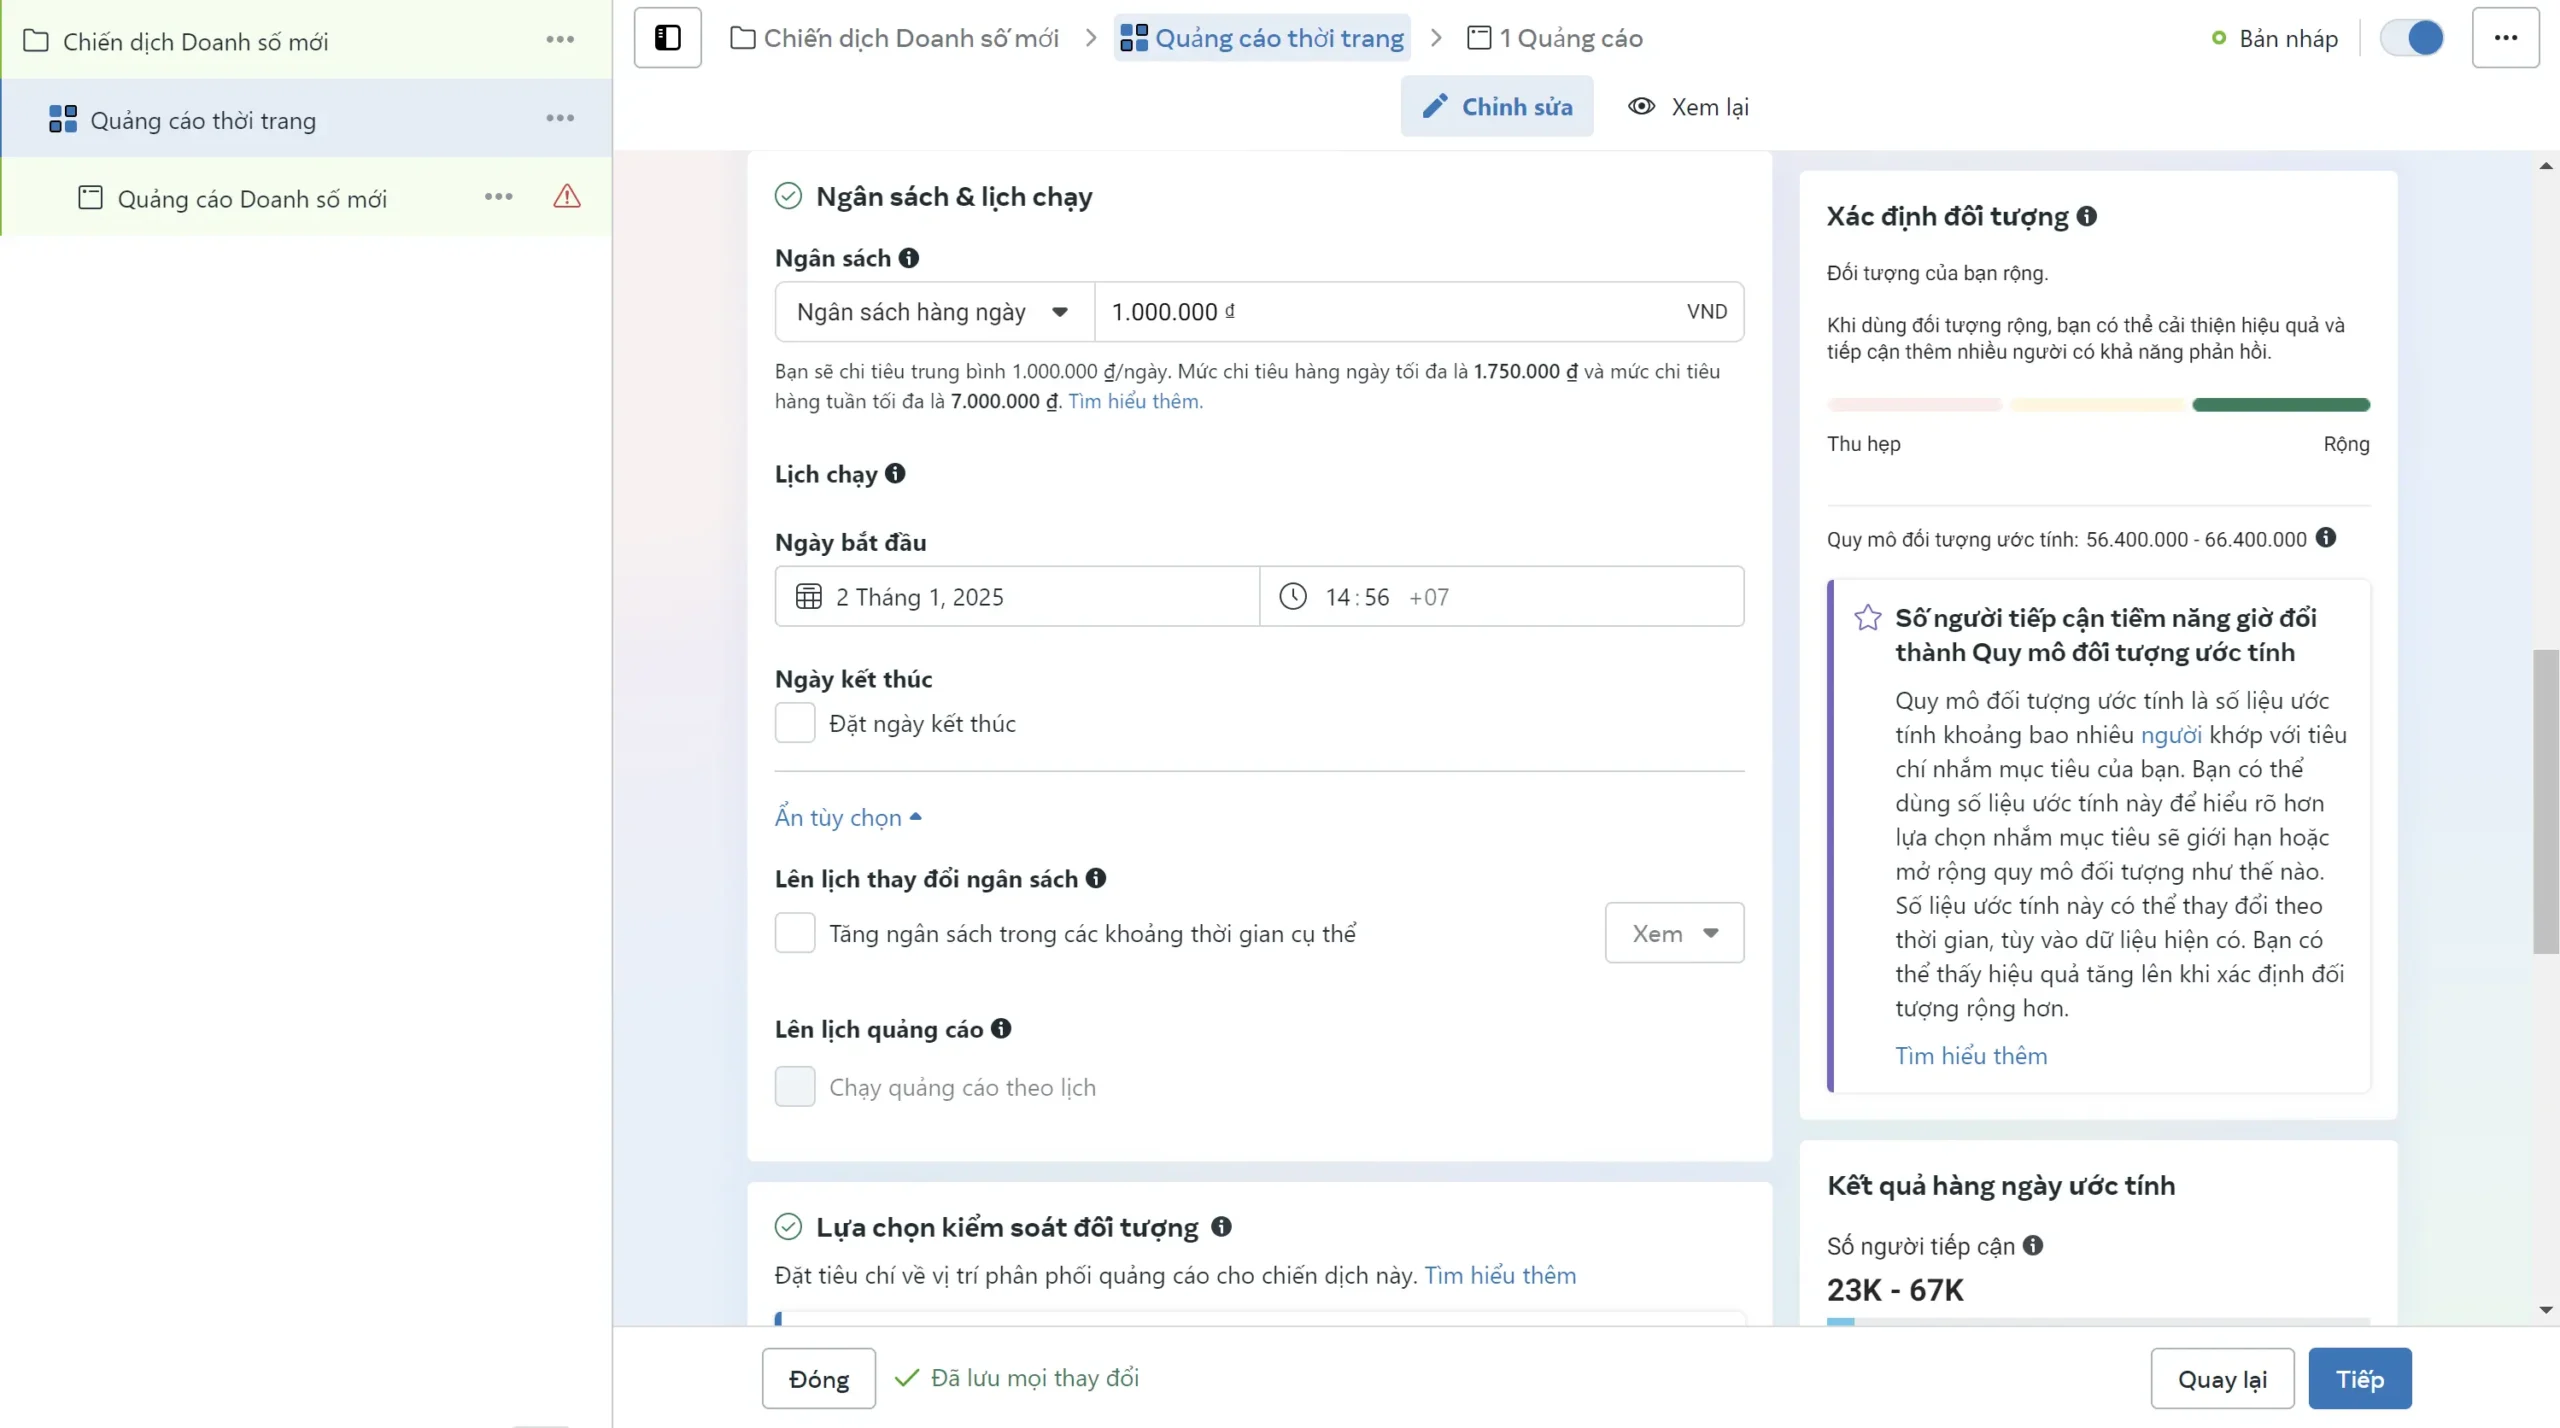Viewport: 2560px width, 1428px height.
Task: Click the star icon in the audience size notice
Action: tap(1867, 618)
